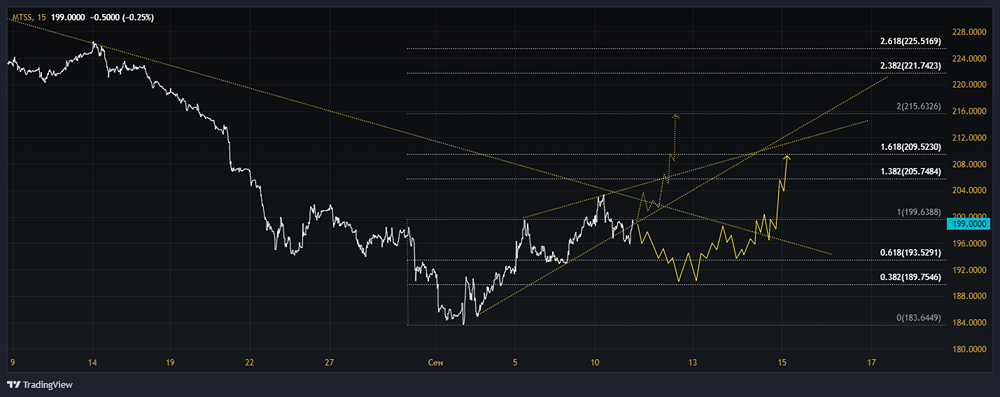Click the date 13 on time axis
This screenshot has height=397, width=1000.
(x=692, y=363)
